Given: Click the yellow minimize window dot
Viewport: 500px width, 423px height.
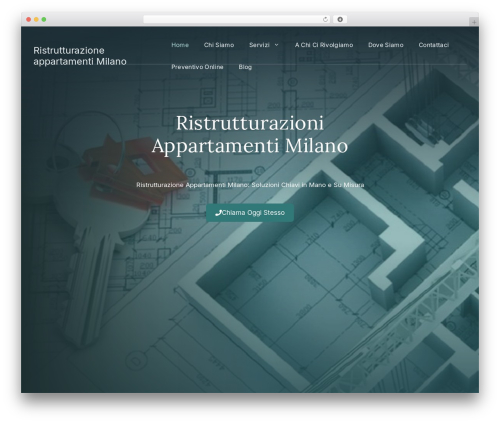Looking at the screenshot, I should coord(36,20).
